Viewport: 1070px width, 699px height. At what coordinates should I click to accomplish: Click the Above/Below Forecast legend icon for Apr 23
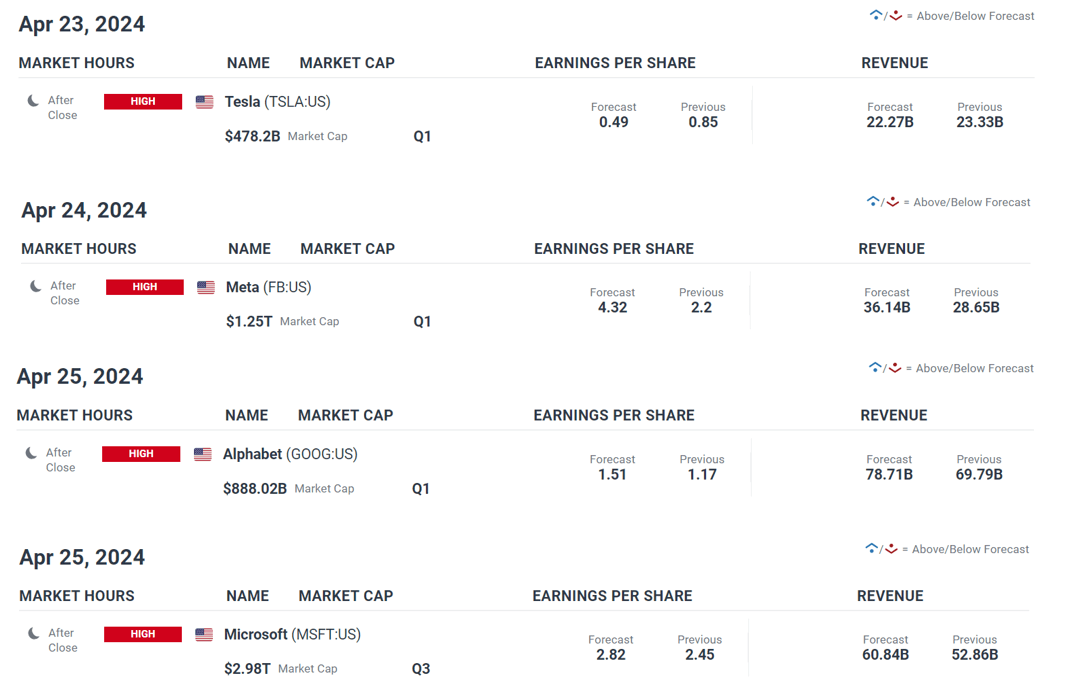click(x=886, y=16)
